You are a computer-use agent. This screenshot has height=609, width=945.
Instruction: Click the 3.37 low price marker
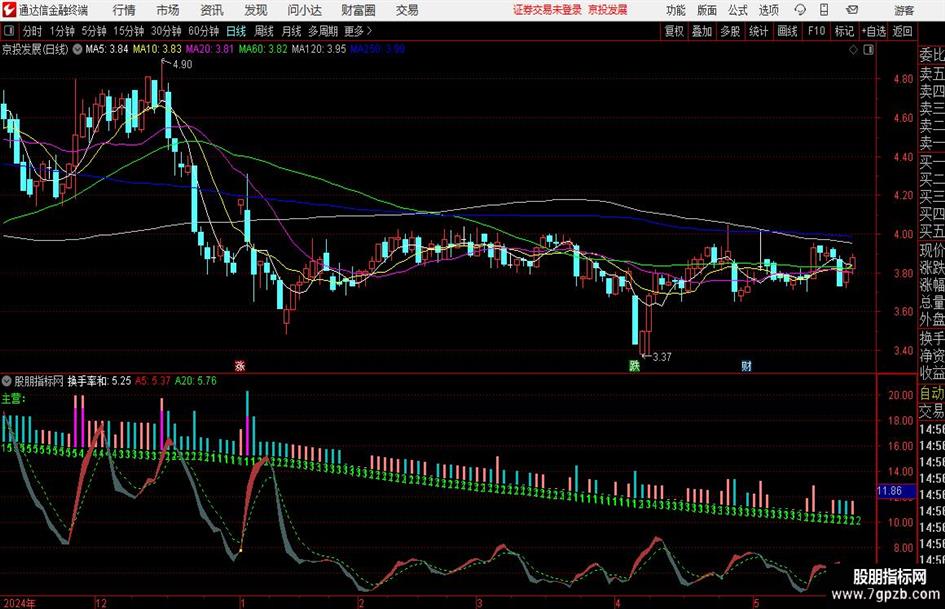pyautogui.click(x=662, y=357)
